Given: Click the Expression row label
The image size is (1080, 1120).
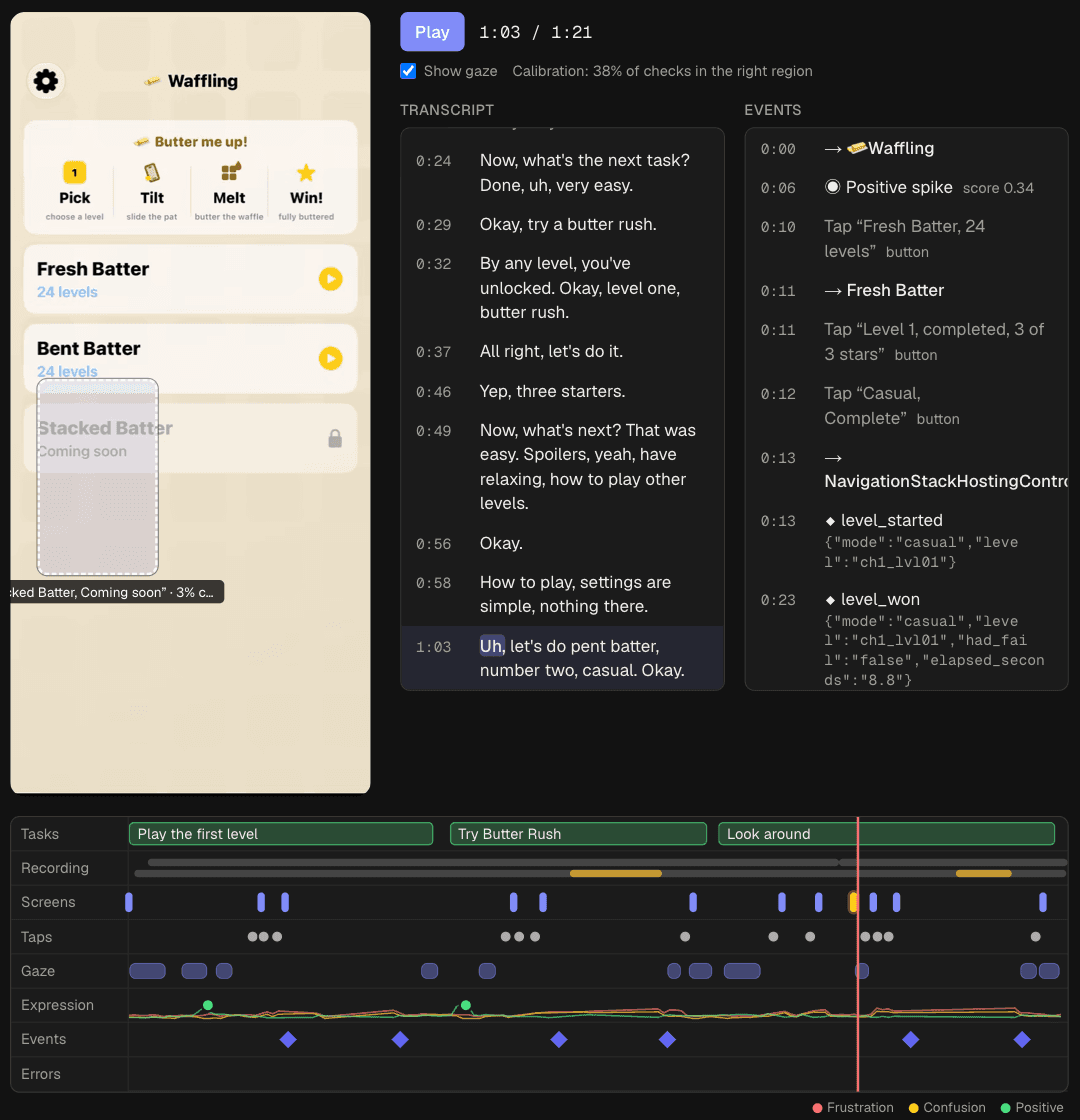Looking at the screenshot, I should click(57, 1005).
